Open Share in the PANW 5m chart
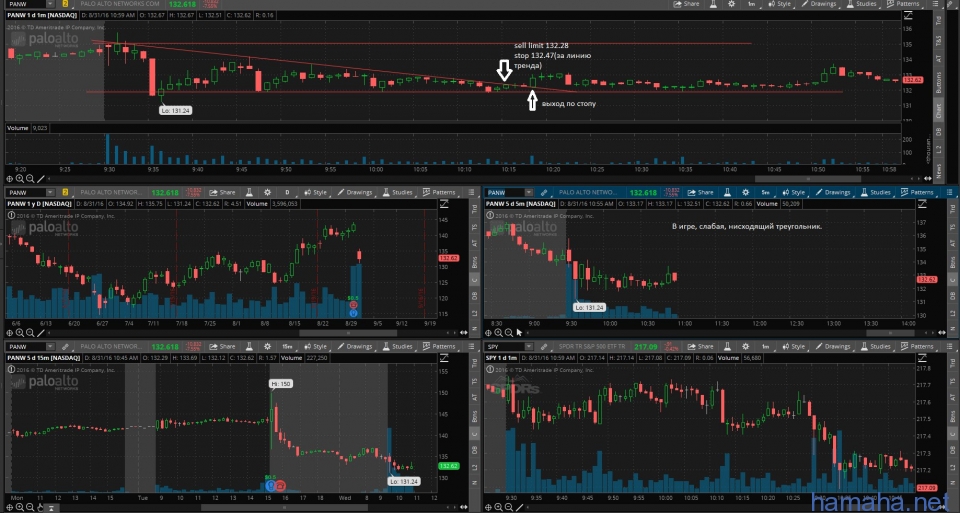This screenshot has height=513, width=960. coord(700,192)
